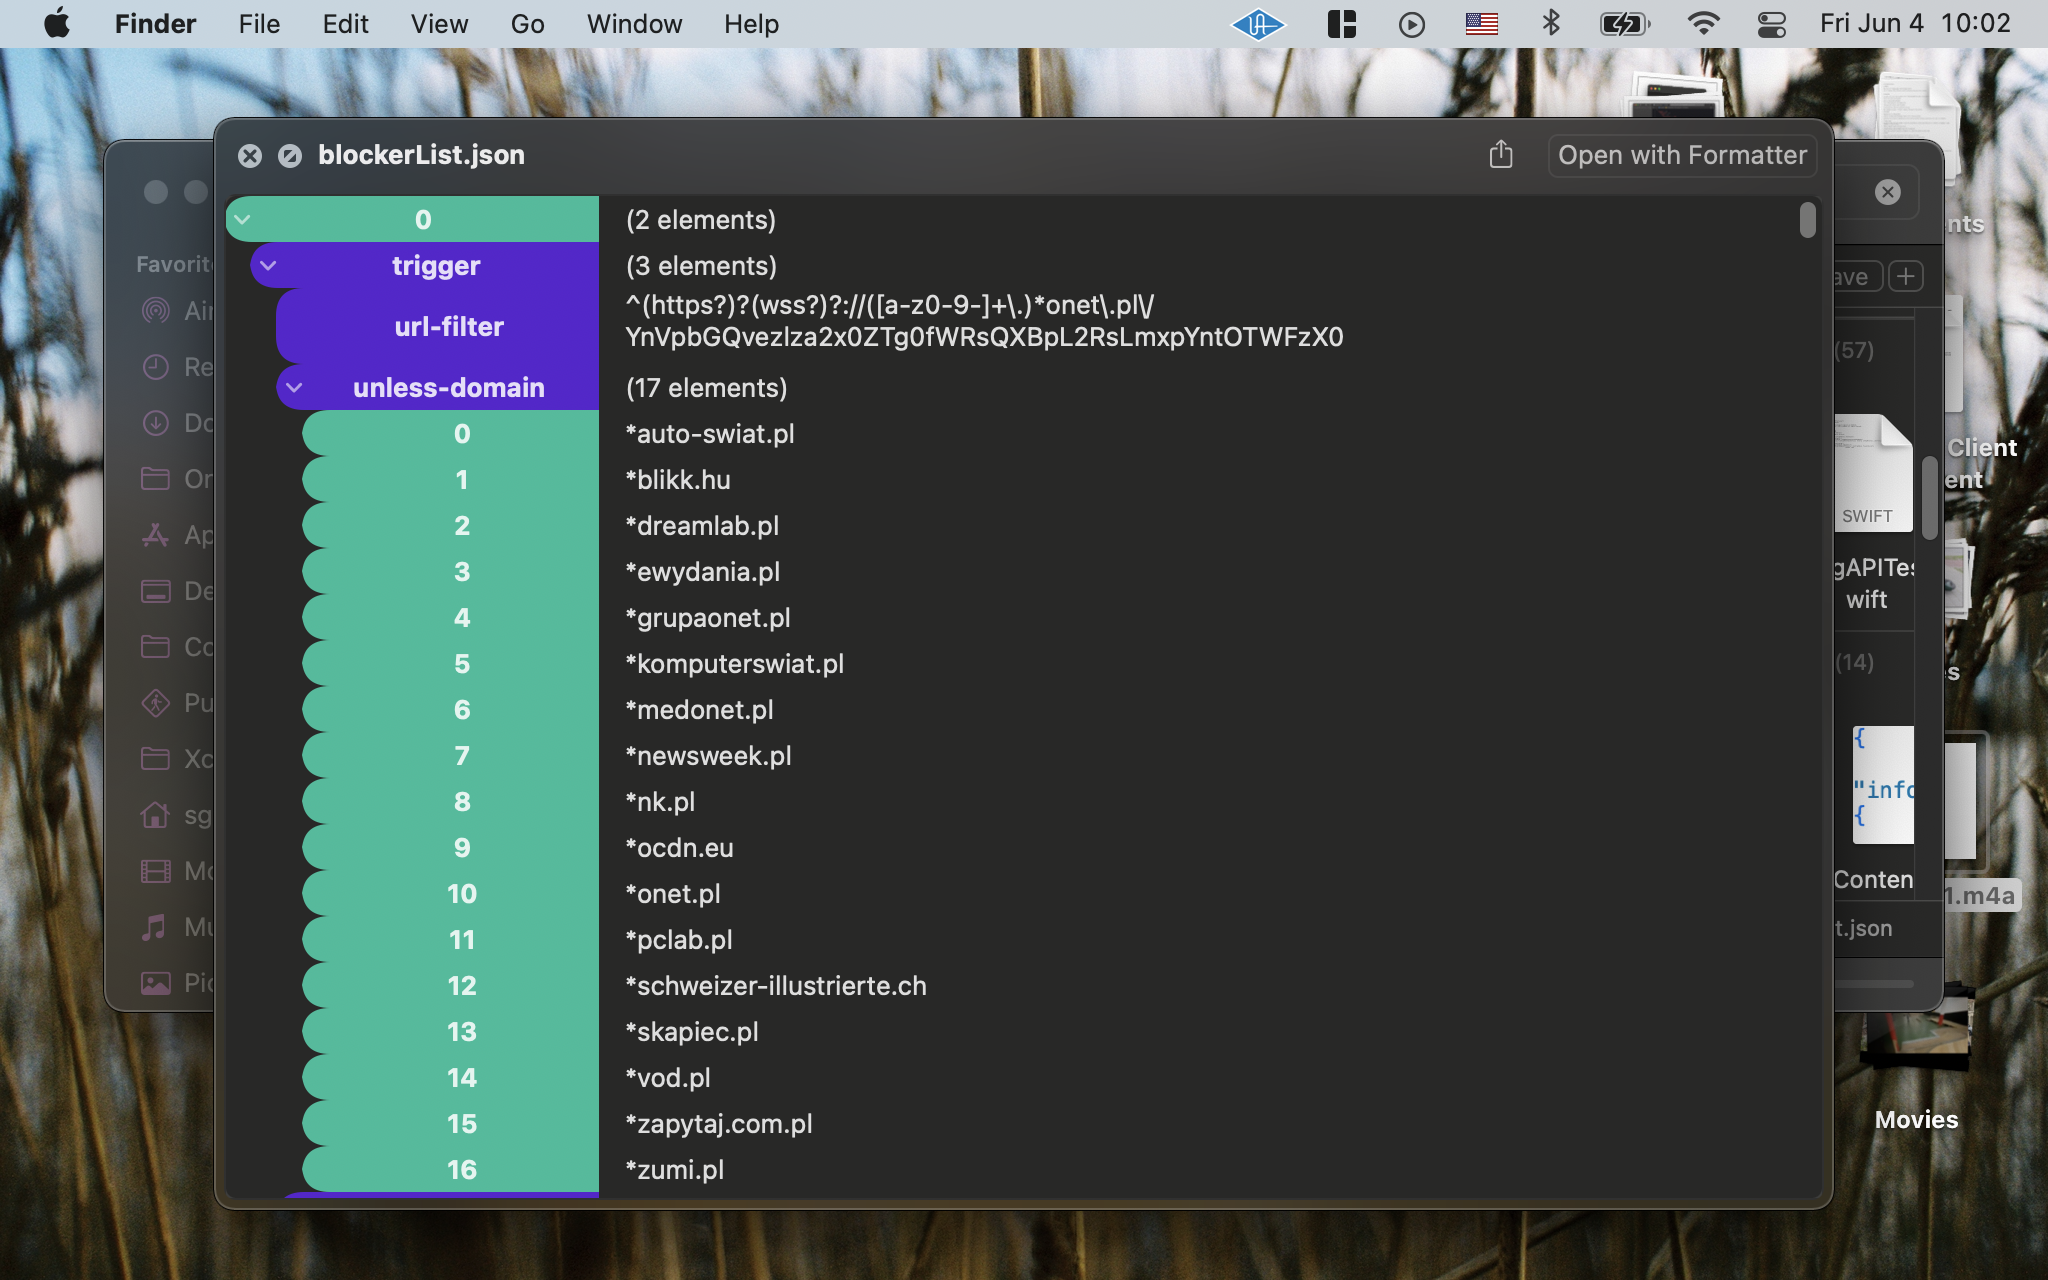Click the Bluetooth menu bar icon
This screenshot has height=1280, width=2048.
(1551, 23)
